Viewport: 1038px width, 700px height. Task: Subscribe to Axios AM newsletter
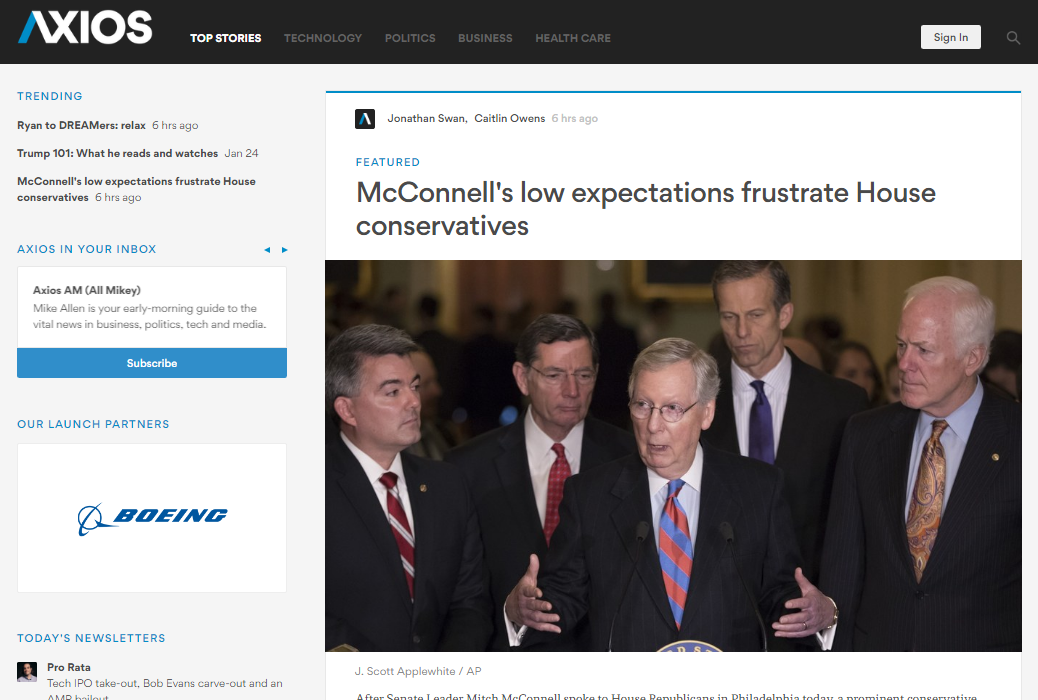point(152,363)
